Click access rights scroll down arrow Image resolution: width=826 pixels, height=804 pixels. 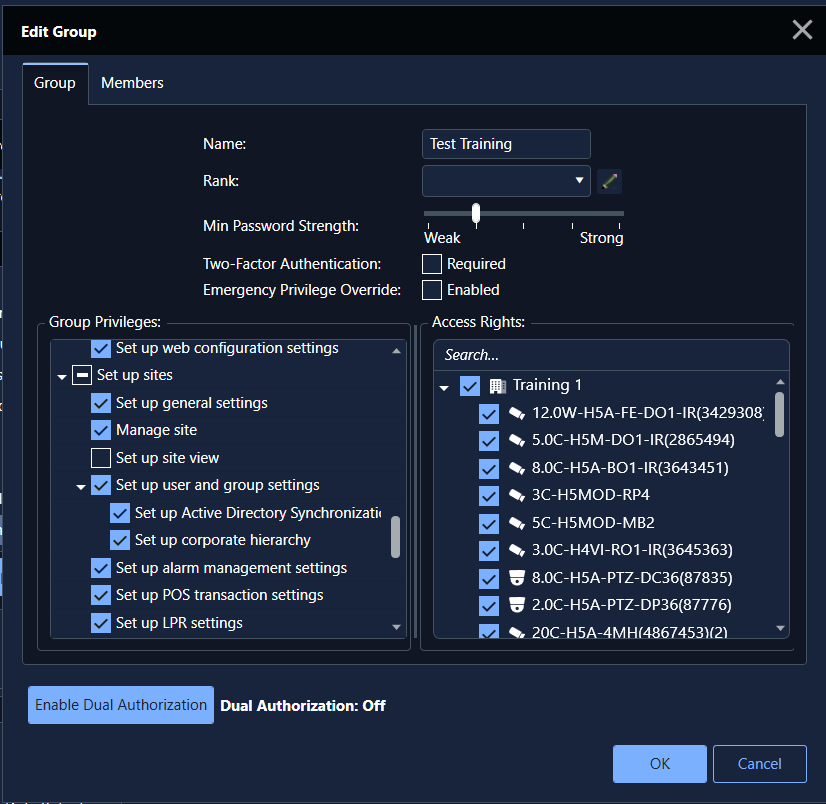781,628
